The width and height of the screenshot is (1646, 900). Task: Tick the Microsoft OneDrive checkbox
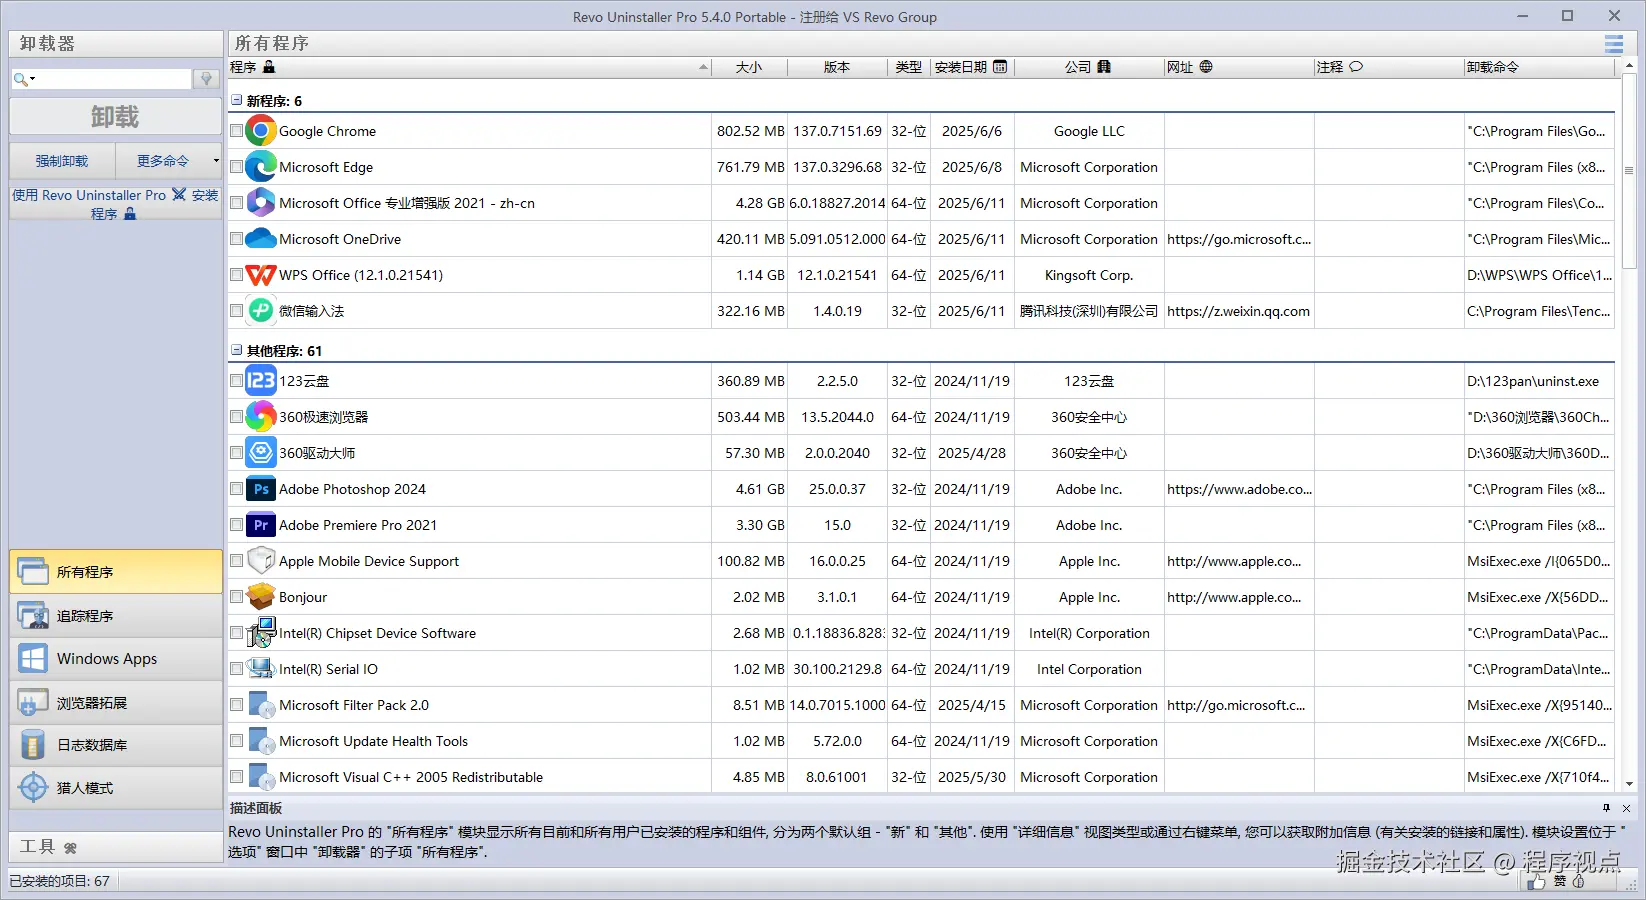pyautogui.click(x=237, y=239)
